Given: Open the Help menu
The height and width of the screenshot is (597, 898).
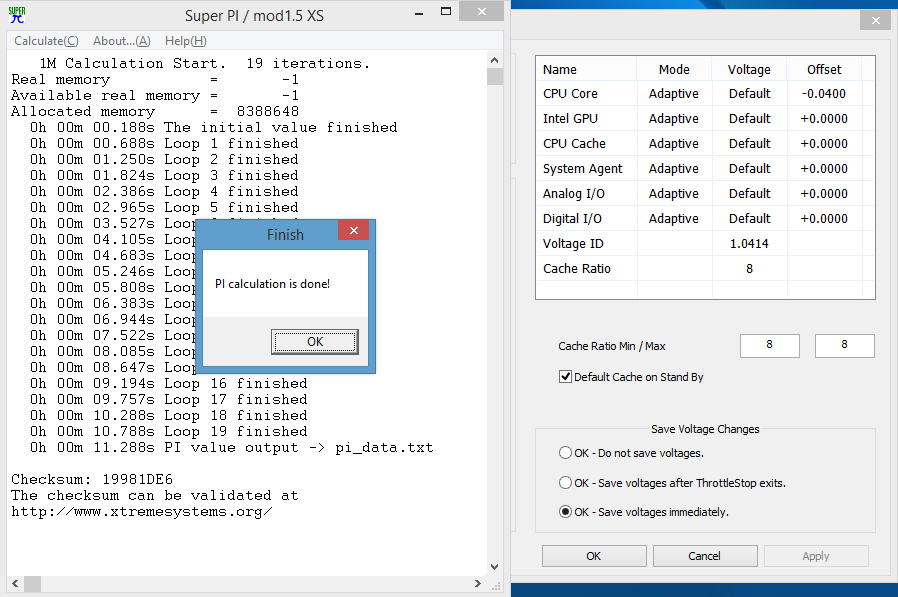Looking at the screenshot, I should 186,41.
